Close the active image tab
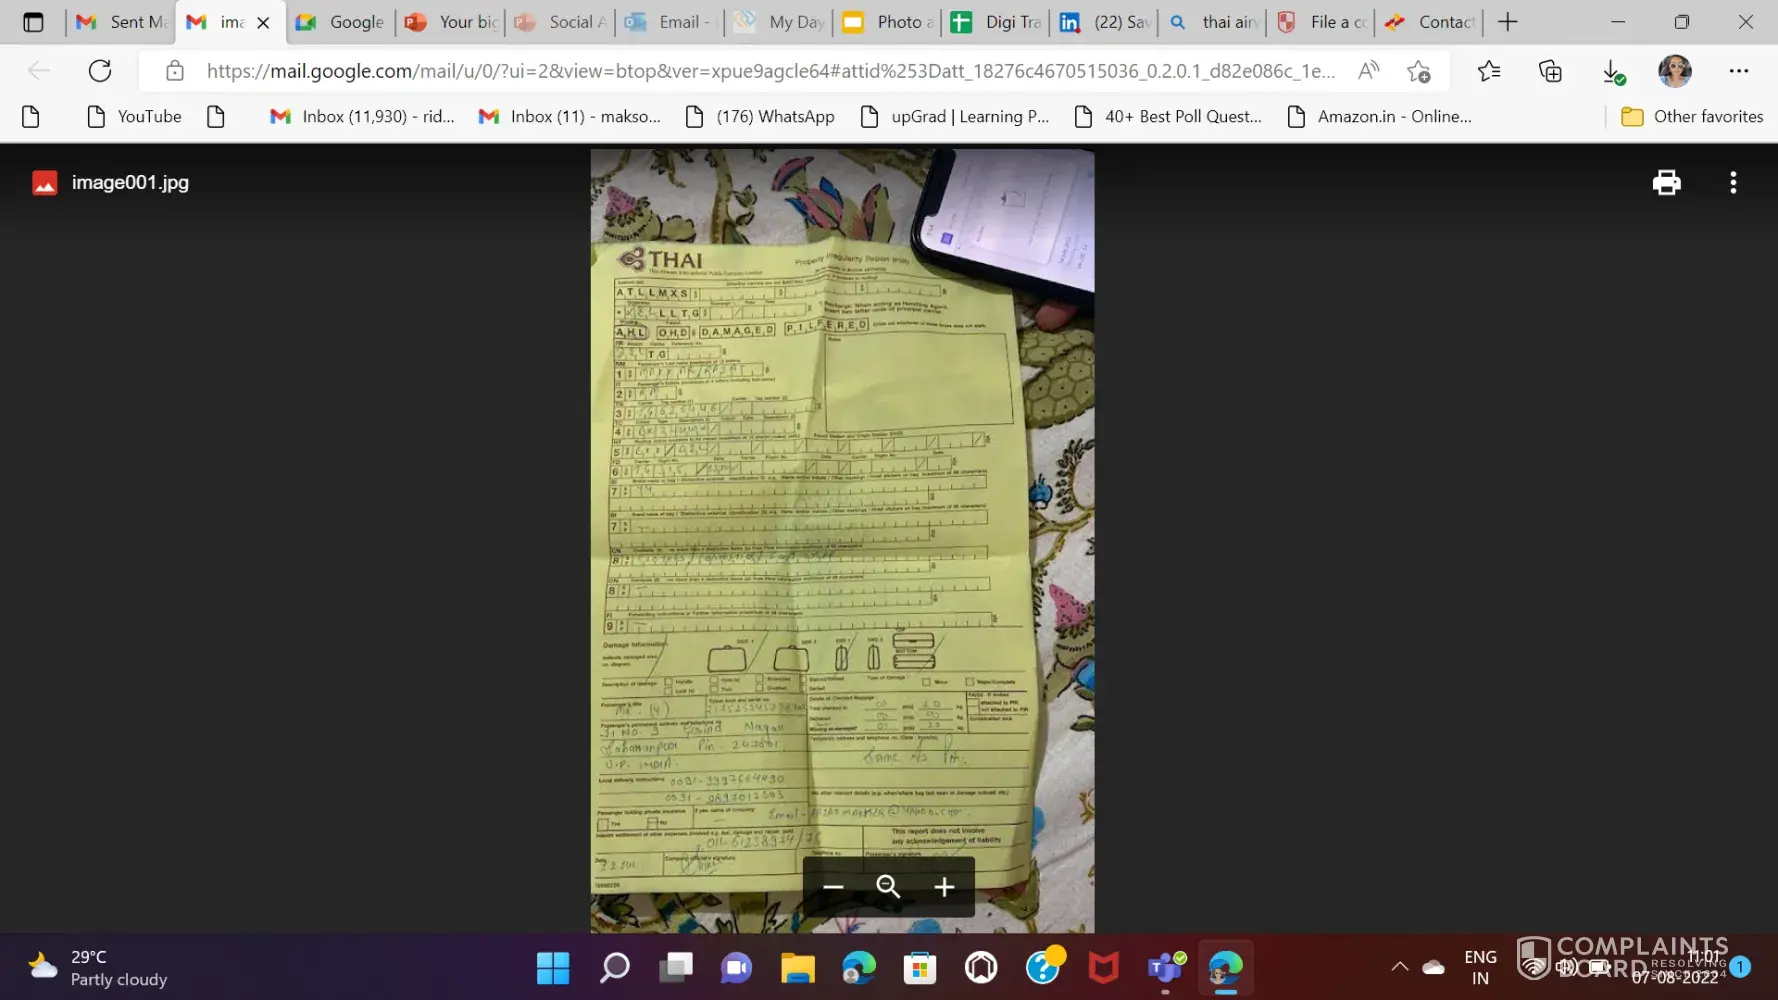 click(x=263, y=22)
